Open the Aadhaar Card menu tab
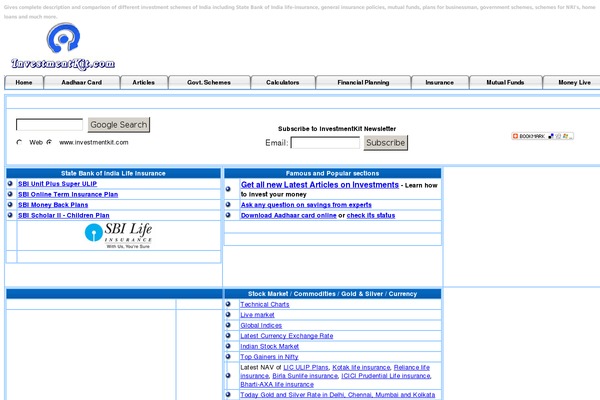Screen dimensions: 600x400 click(82, 82)
